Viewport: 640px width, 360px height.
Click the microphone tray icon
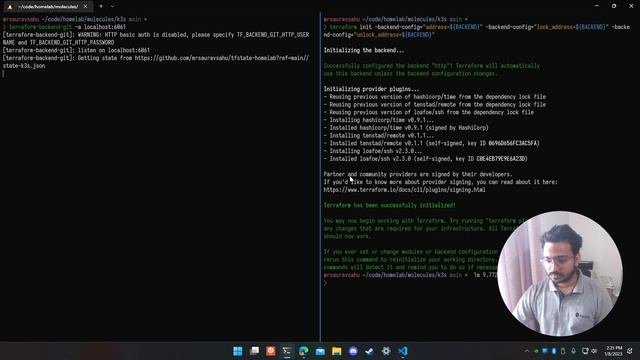tap(573, 351)
